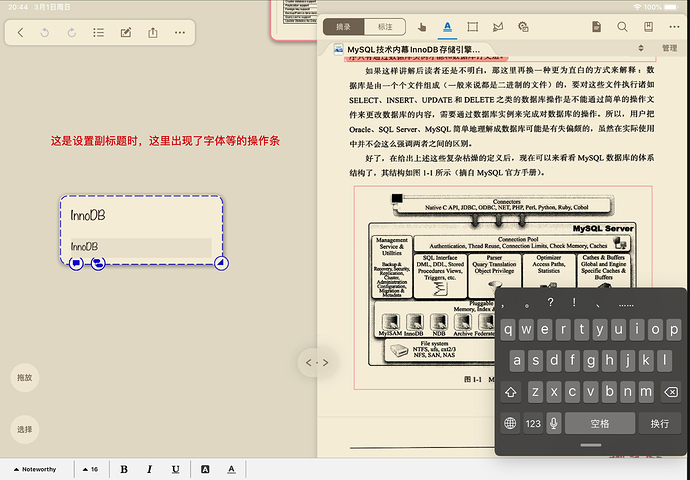Tap the question mark punctuation key
The image size is (690, 480).
pyautogui.click(x=550, y=303)
